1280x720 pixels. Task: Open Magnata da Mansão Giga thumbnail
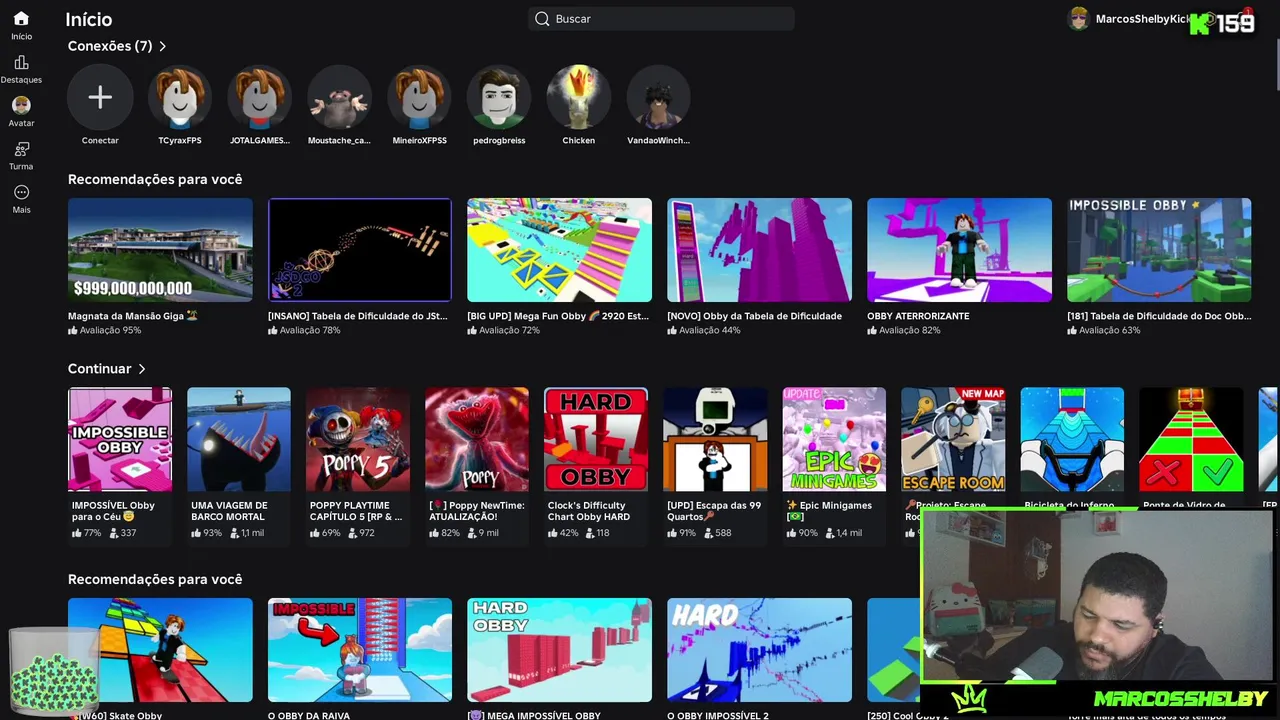pyautogui.click(x=160, y=250)
